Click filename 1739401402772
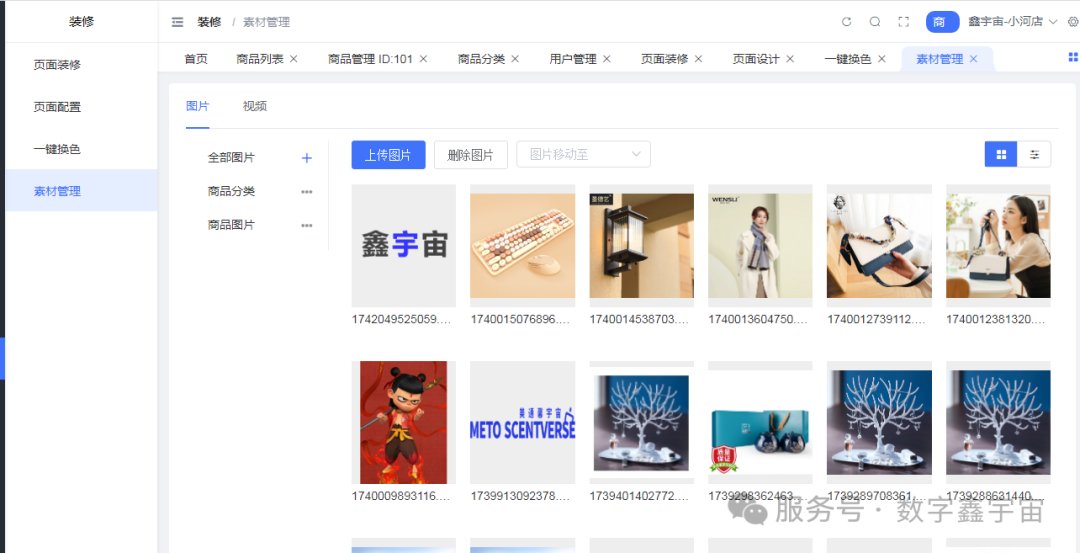This screenshot has height=553, width=1080. coord(640,496)
